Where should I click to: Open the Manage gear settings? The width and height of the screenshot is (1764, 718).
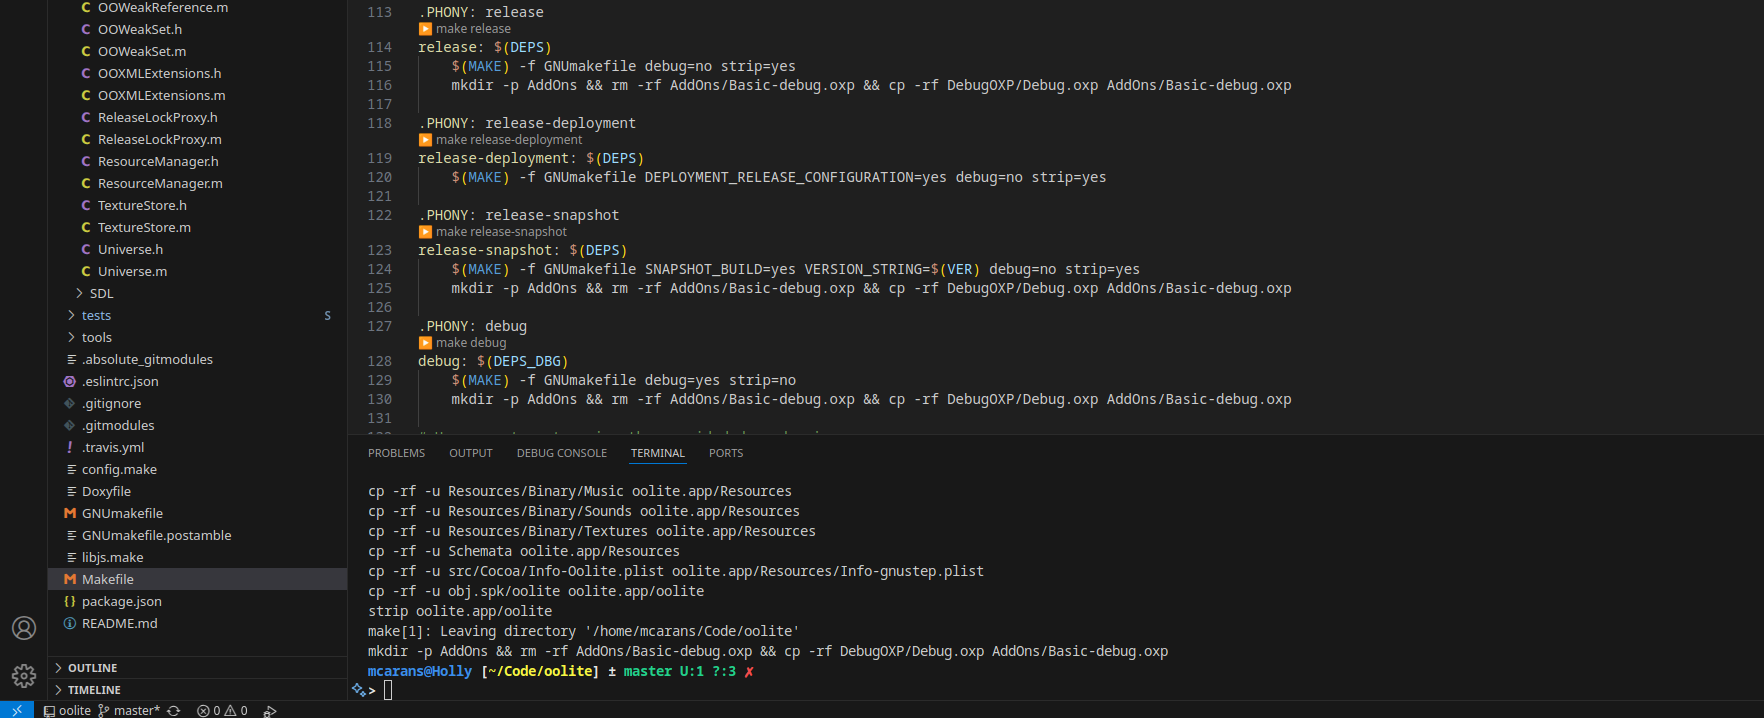point(24,676)
